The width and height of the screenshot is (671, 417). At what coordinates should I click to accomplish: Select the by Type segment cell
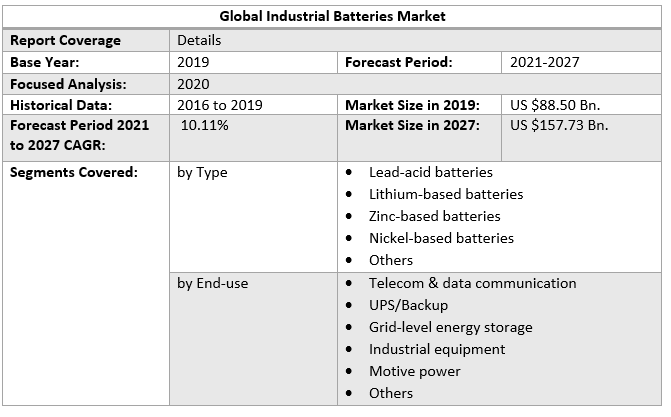[202, 172]
